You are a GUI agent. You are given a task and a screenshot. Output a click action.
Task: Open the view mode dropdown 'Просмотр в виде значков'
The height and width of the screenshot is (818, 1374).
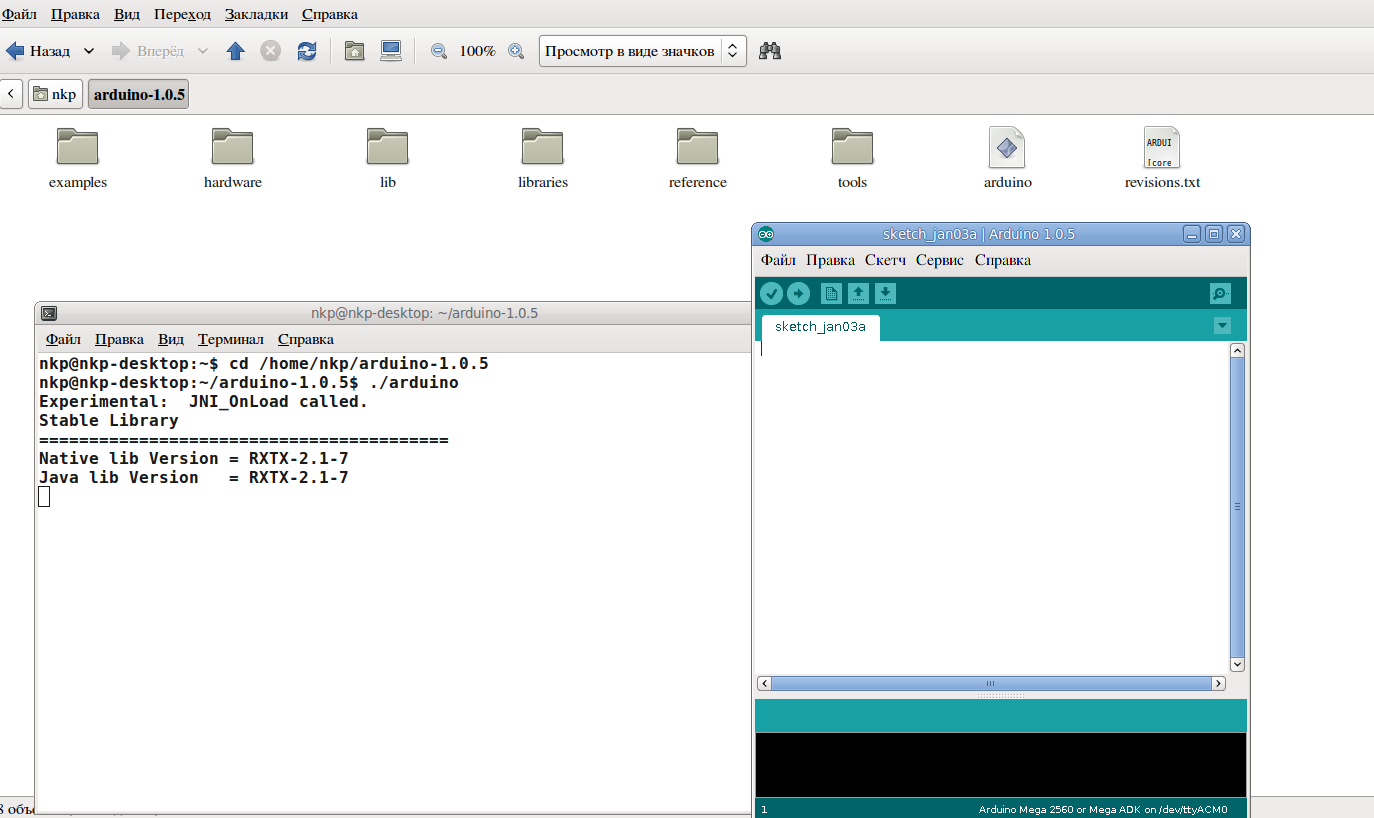643,51
